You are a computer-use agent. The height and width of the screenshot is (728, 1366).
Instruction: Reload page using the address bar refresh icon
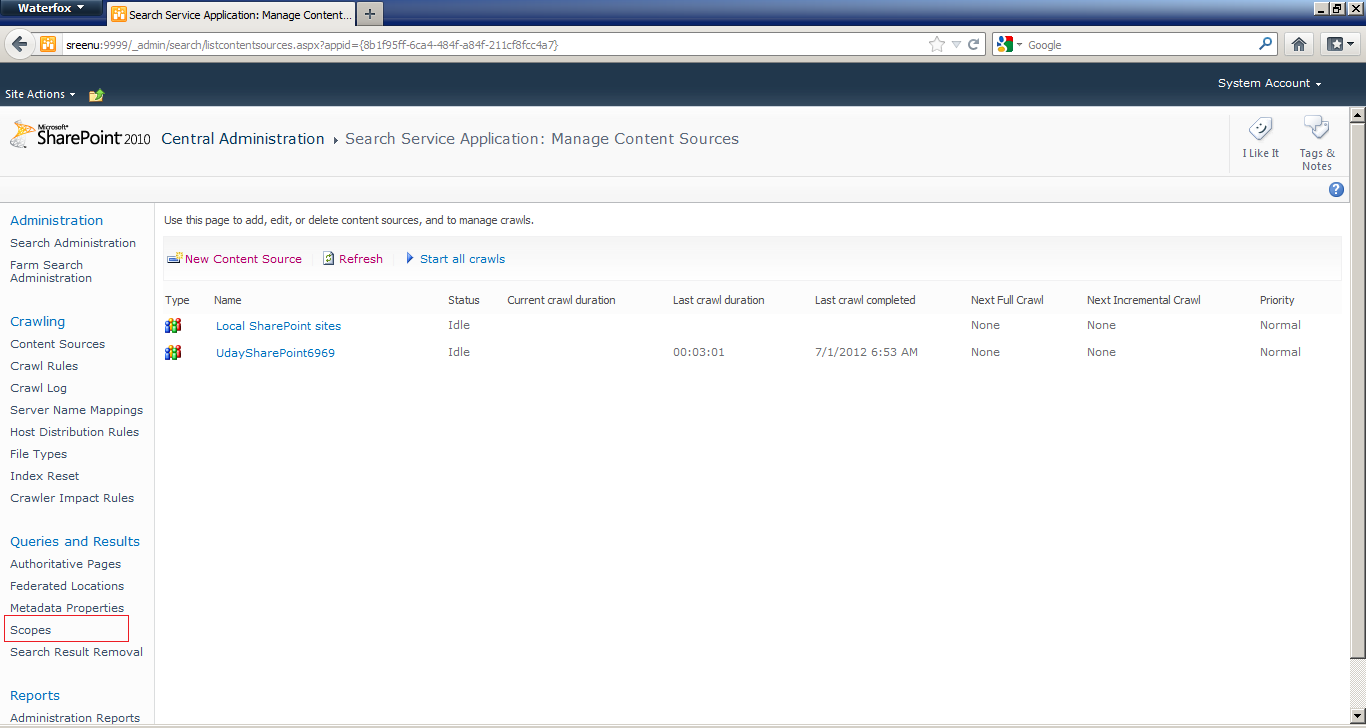973,44
